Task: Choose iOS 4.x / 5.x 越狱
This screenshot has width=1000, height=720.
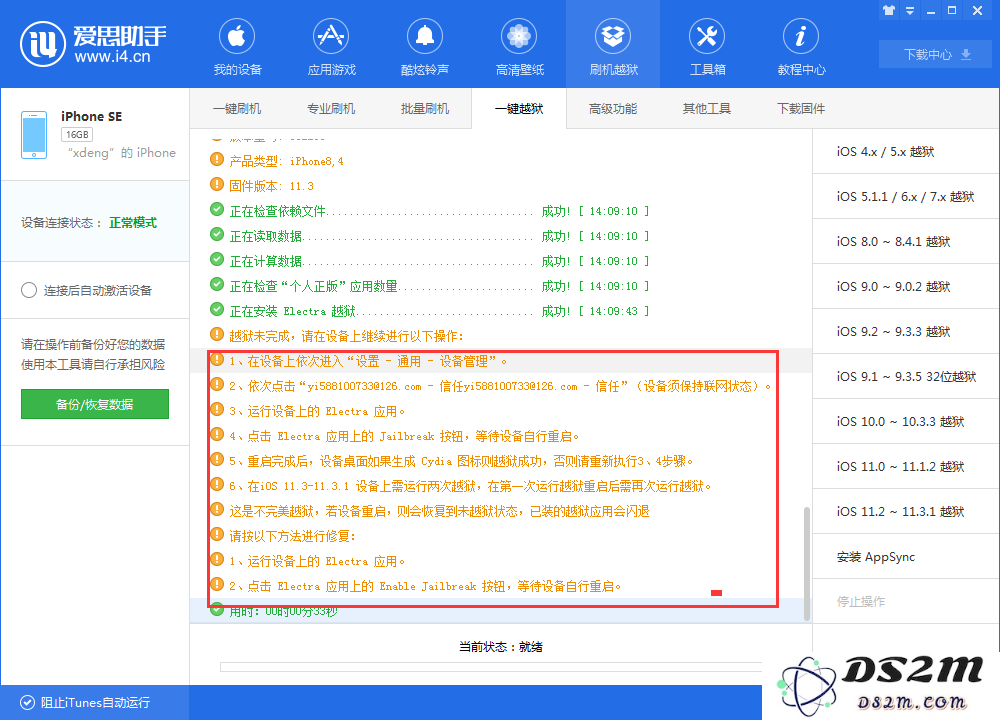Action: pos(906,151)
